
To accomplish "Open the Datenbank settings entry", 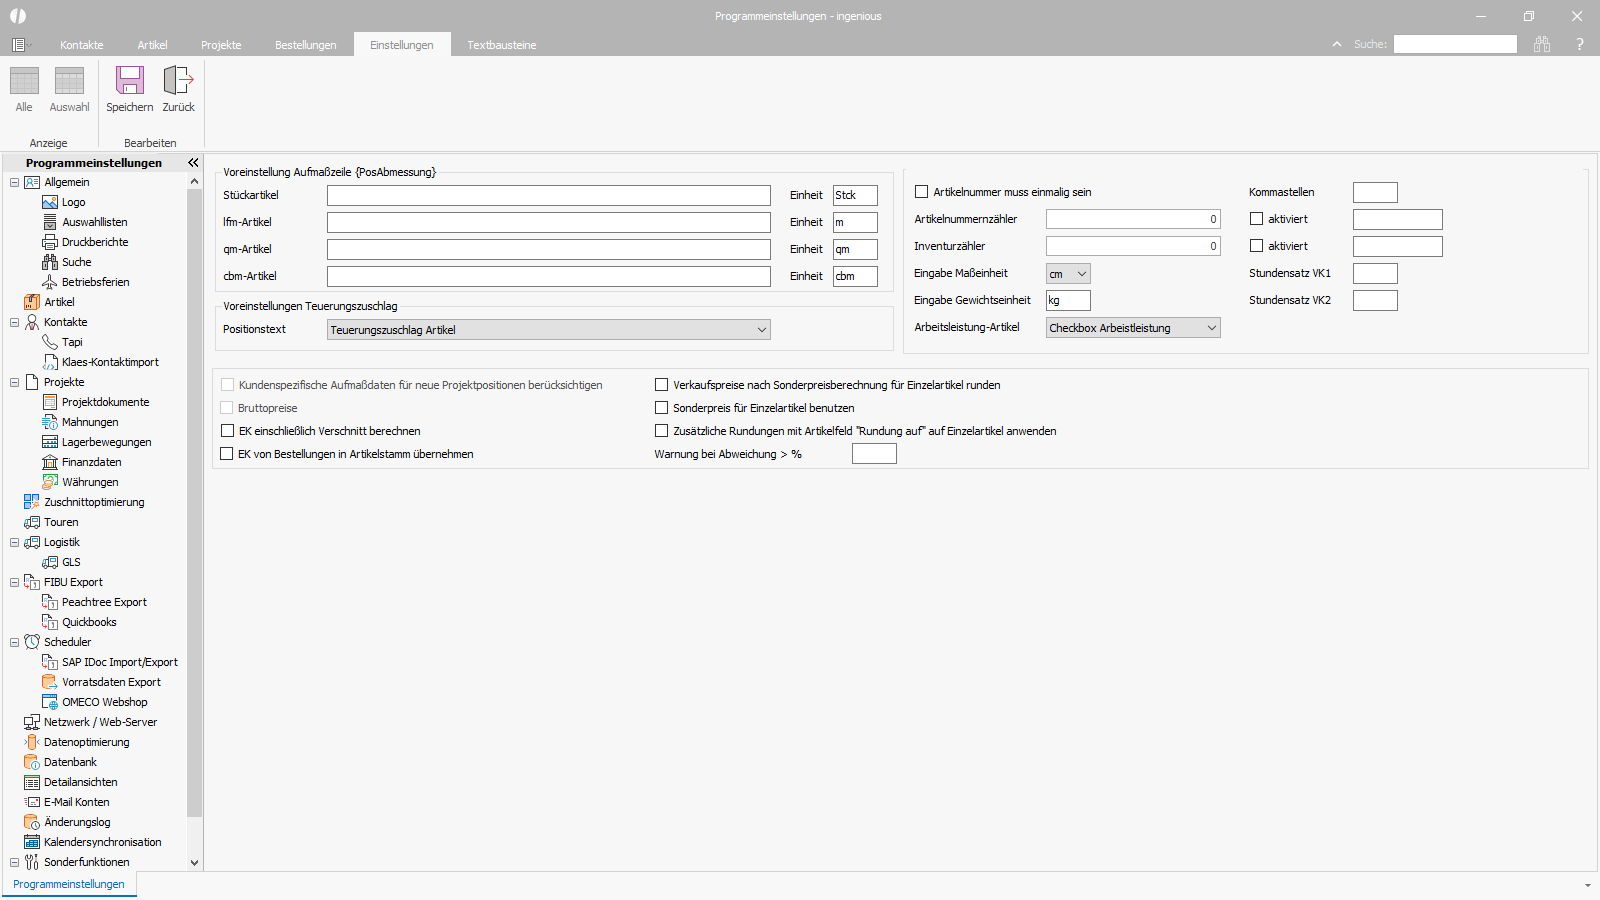I will [x=70, y=762].
